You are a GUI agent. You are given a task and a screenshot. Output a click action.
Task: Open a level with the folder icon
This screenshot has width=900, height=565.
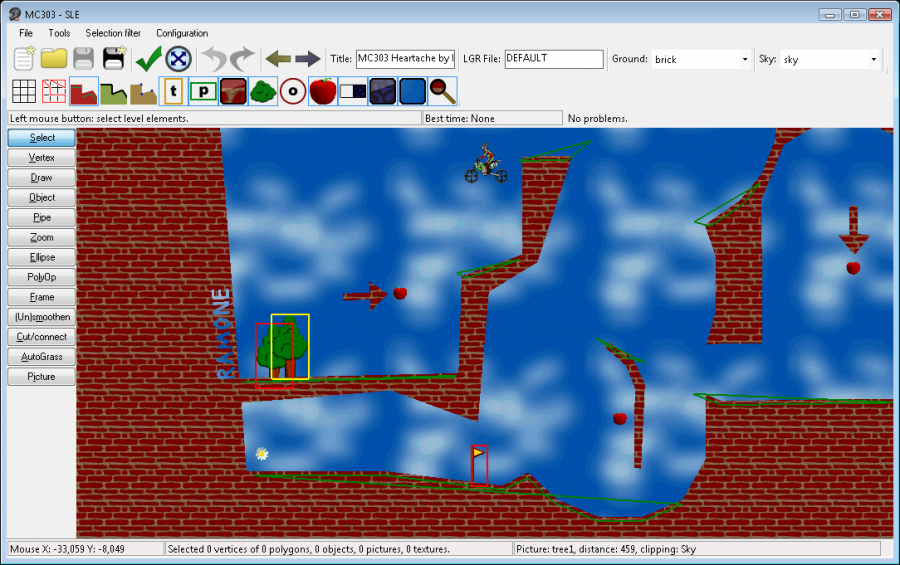click(53, 59)
